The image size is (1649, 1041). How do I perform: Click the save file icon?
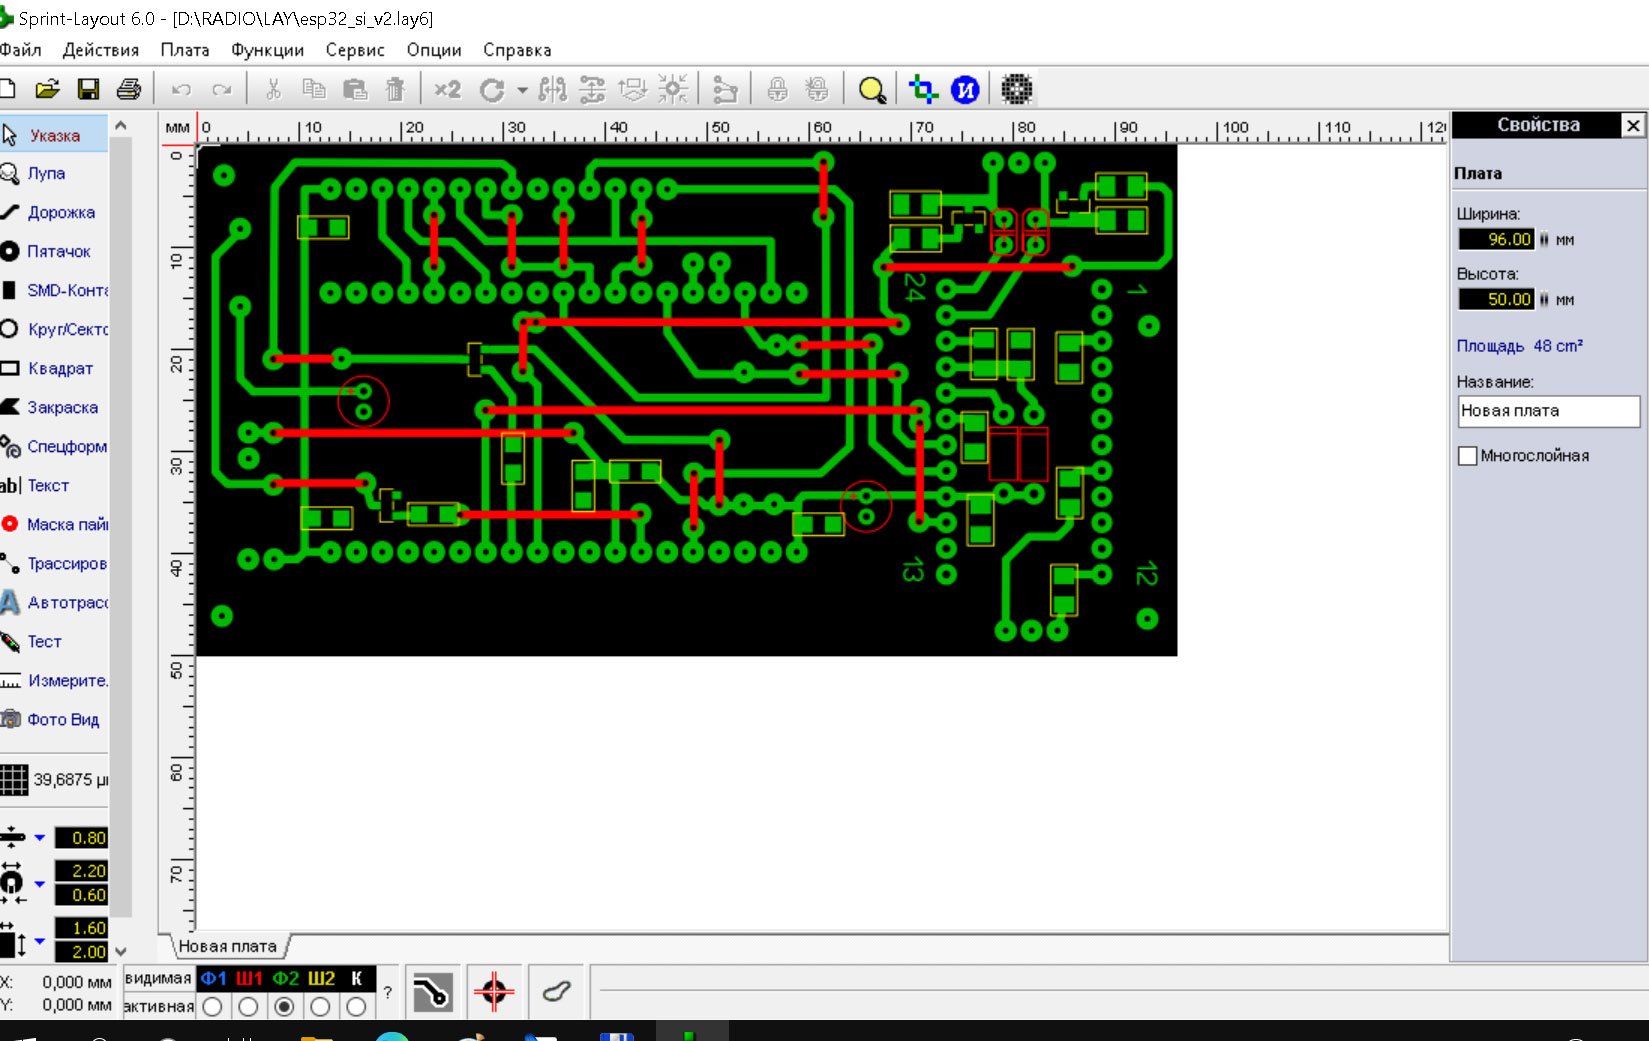(88, 90)
